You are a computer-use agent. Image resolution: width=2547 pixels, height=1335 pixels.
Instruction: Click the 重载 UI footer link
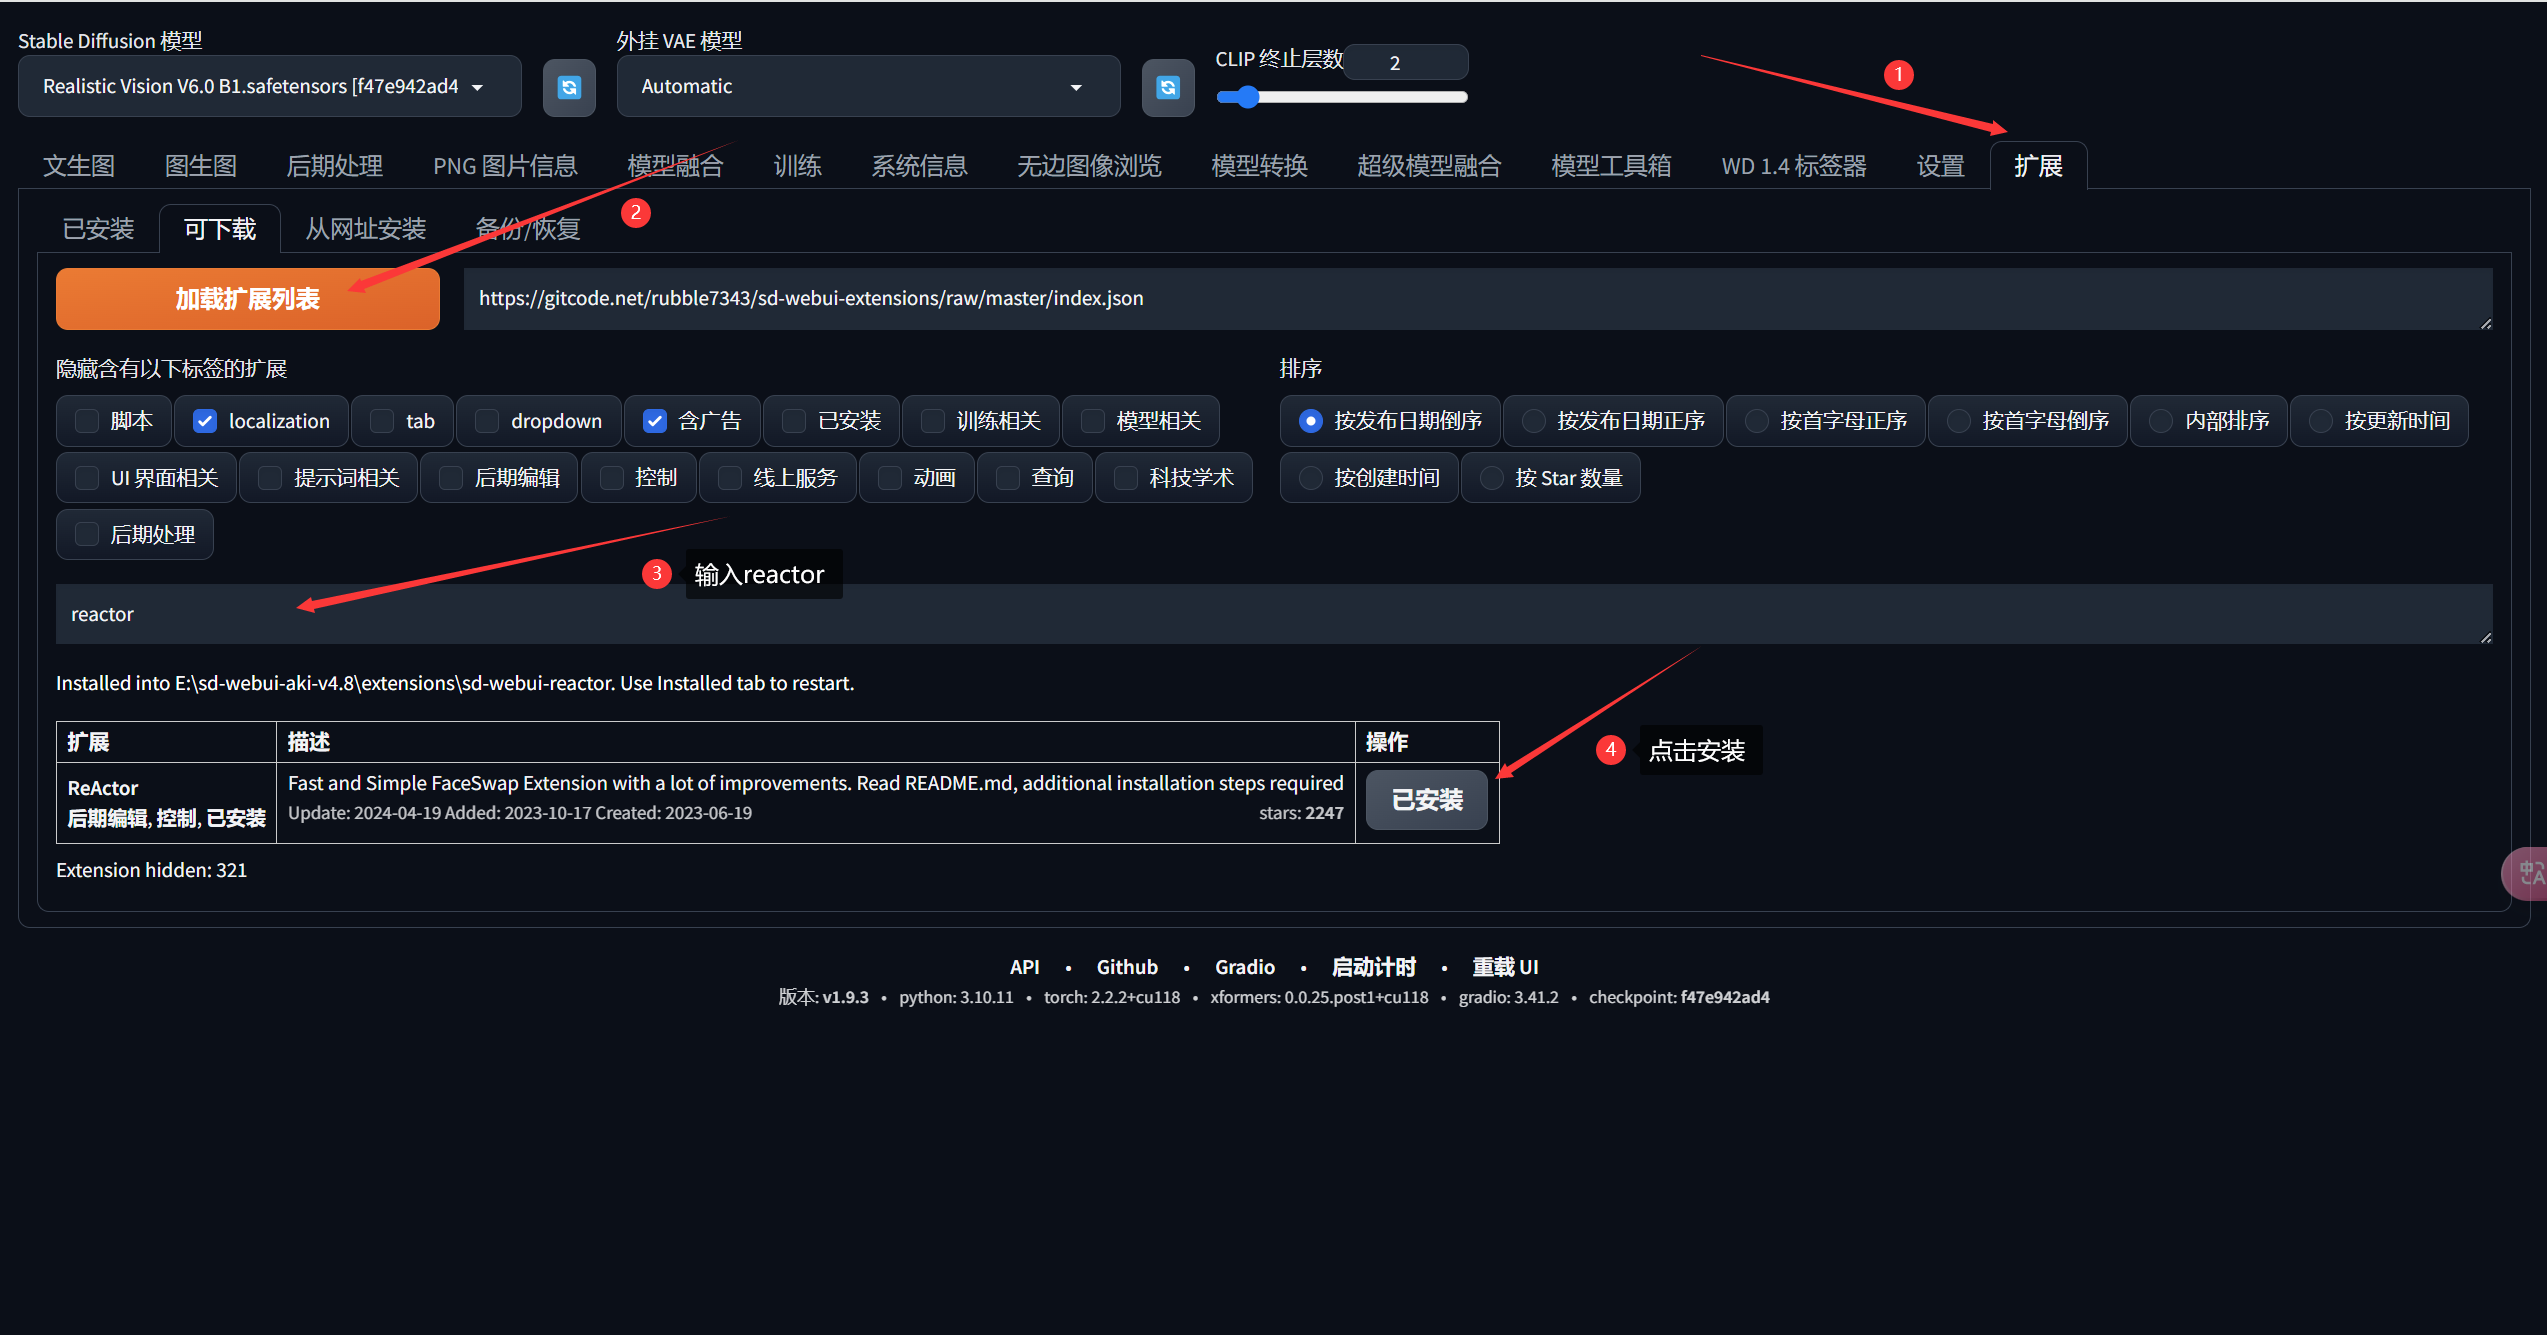pyautogui.click(x=1505, y=967)
